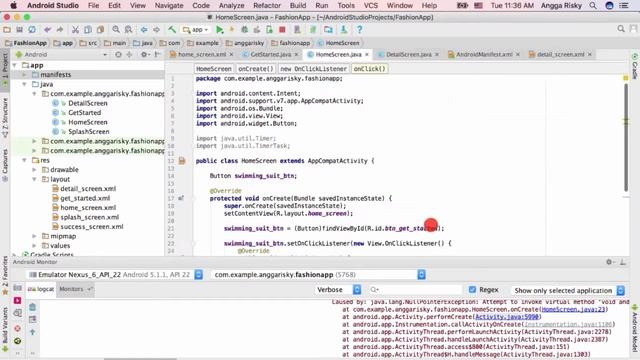Viewport: 640px width, 360px height.
Task: Click the Redo arrow icon
Action: coord(60,29)
